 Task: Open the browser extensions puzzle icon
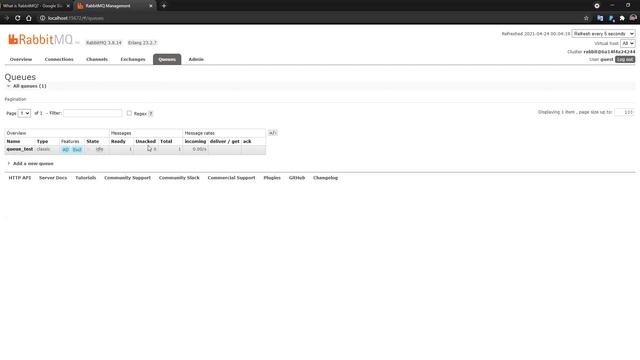(622, 18)
